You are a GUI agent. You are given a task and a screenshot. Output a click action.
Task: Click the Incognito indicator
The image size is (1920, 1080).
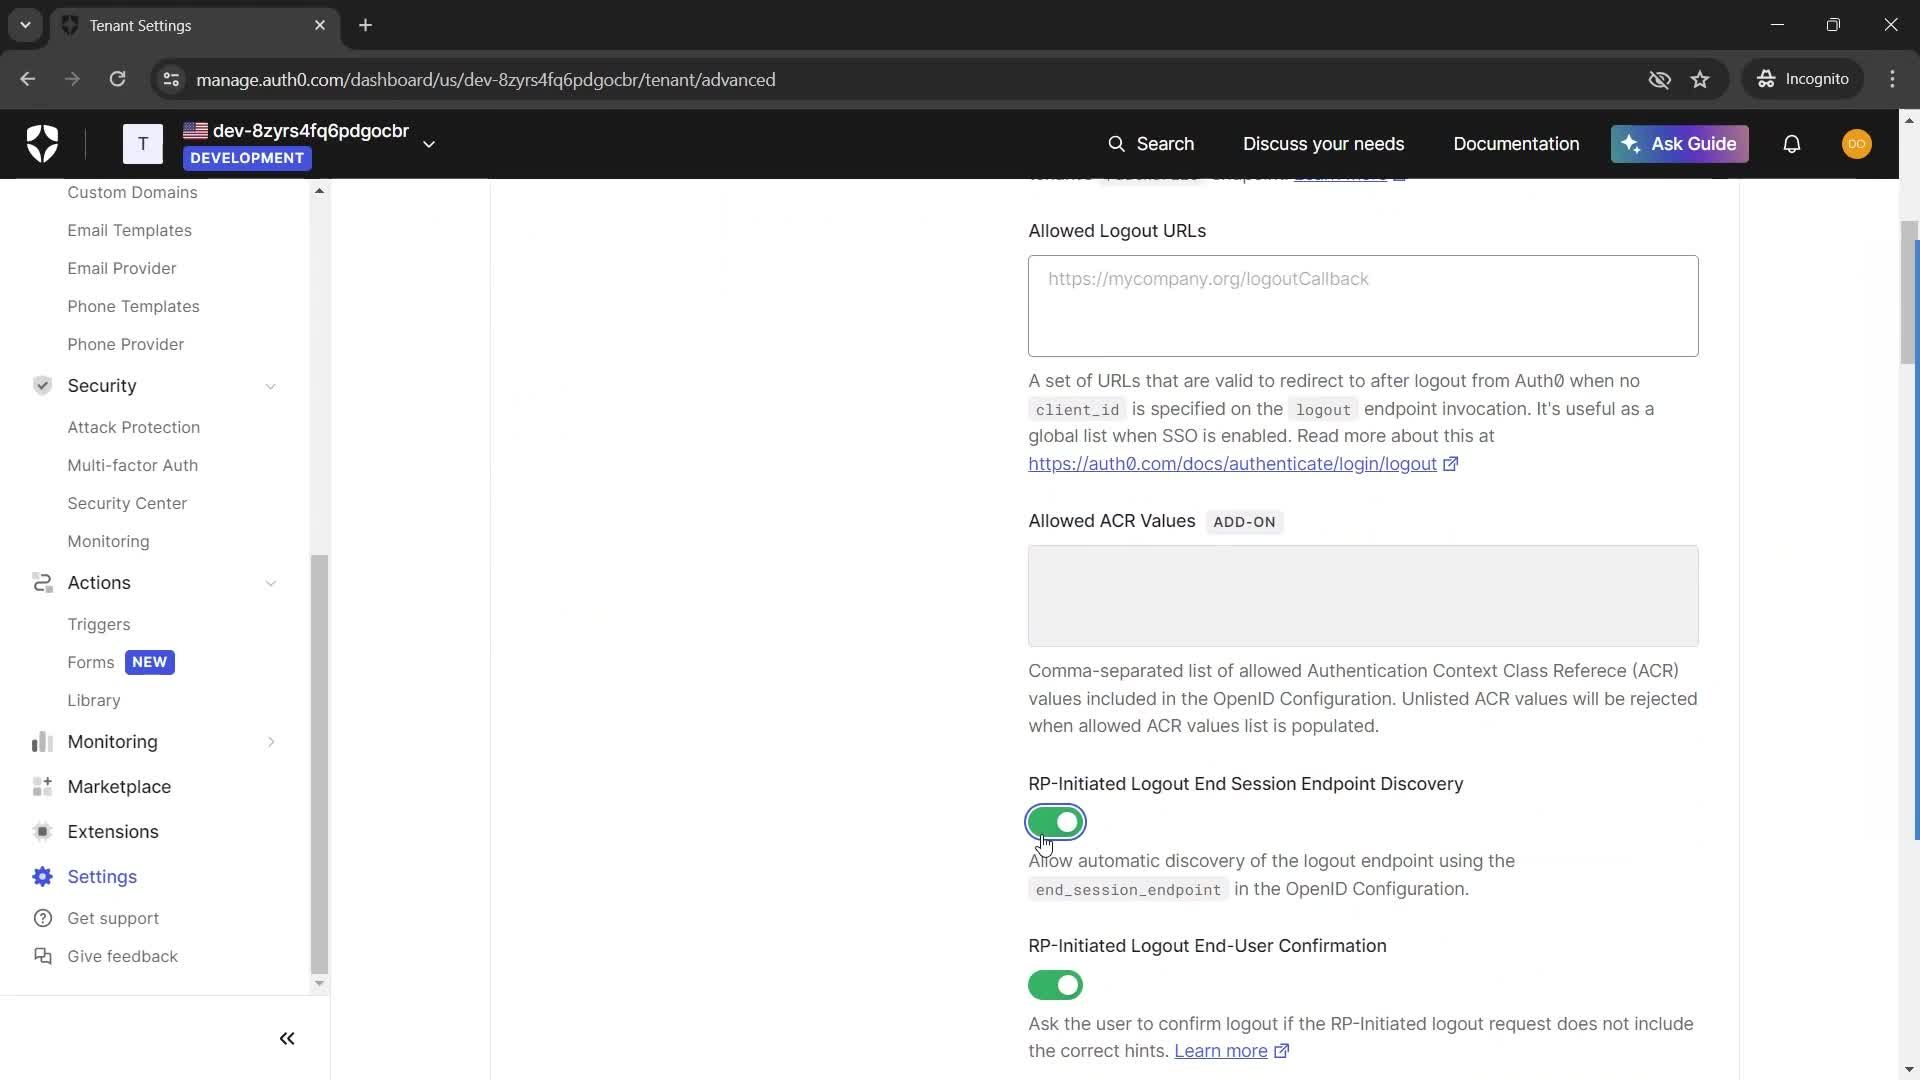click(x=1803, y=79)
